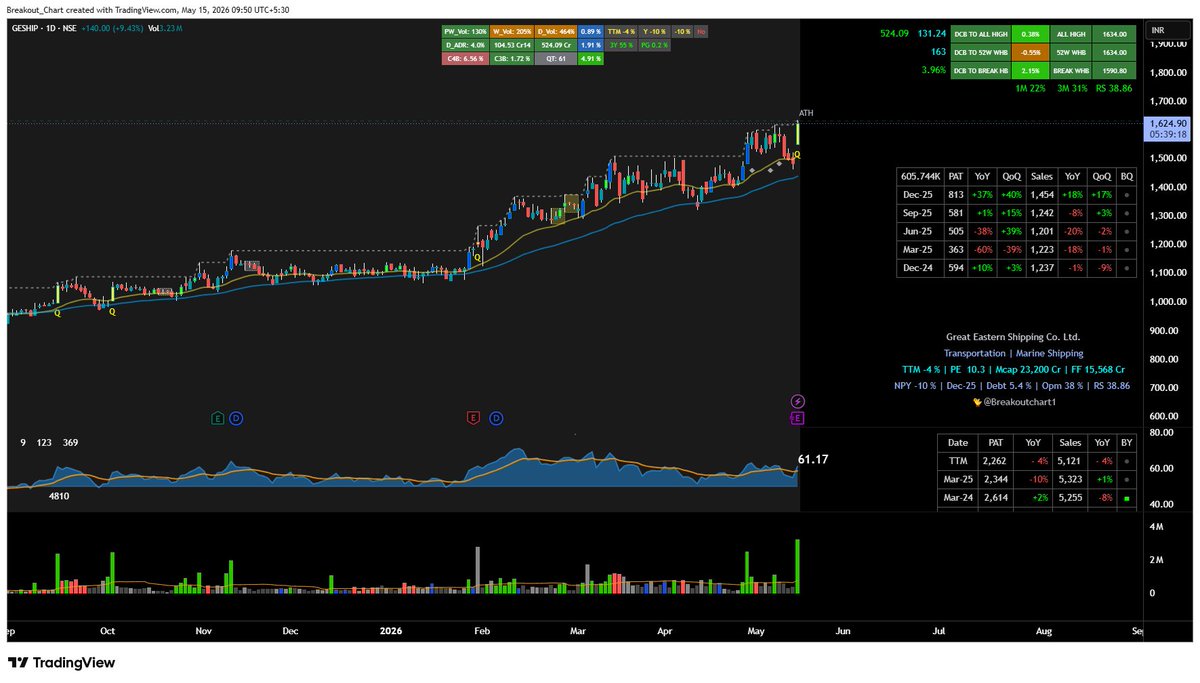
Task: Click the QT: 61 cell
Action: click(555, 59)
